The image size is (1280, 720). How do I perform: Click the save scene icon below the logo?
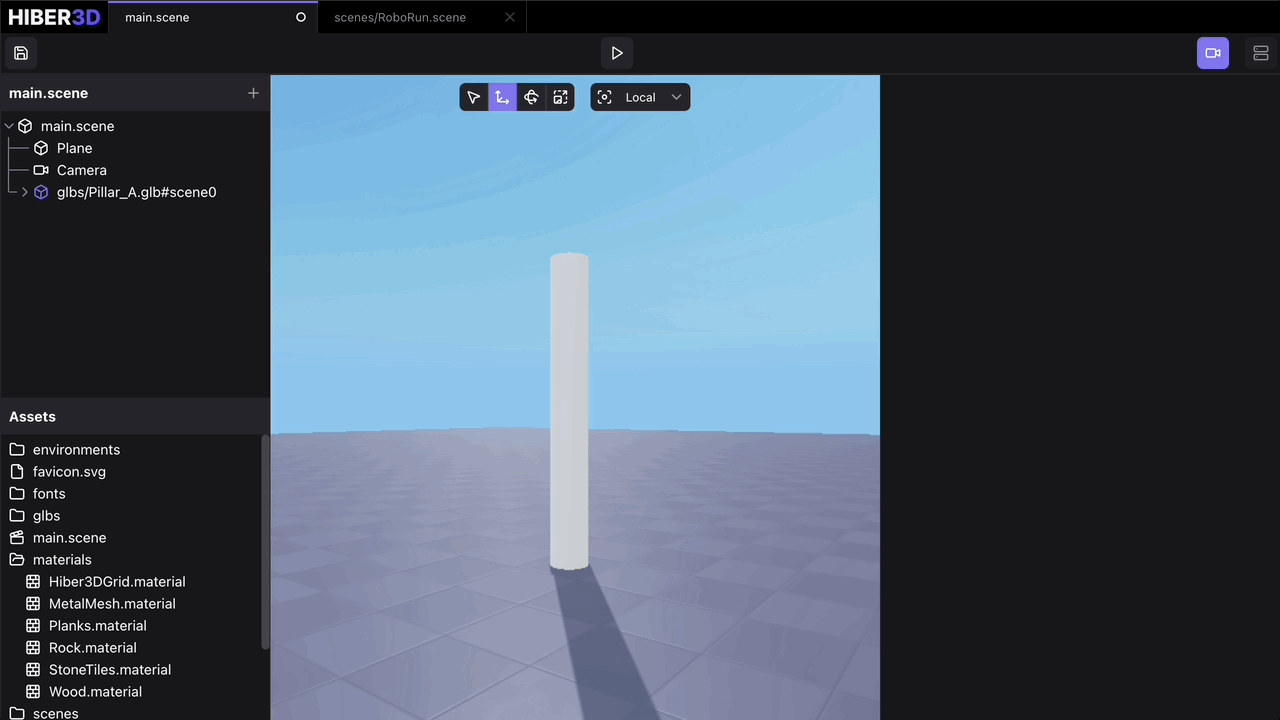click(x=21, y=53)
